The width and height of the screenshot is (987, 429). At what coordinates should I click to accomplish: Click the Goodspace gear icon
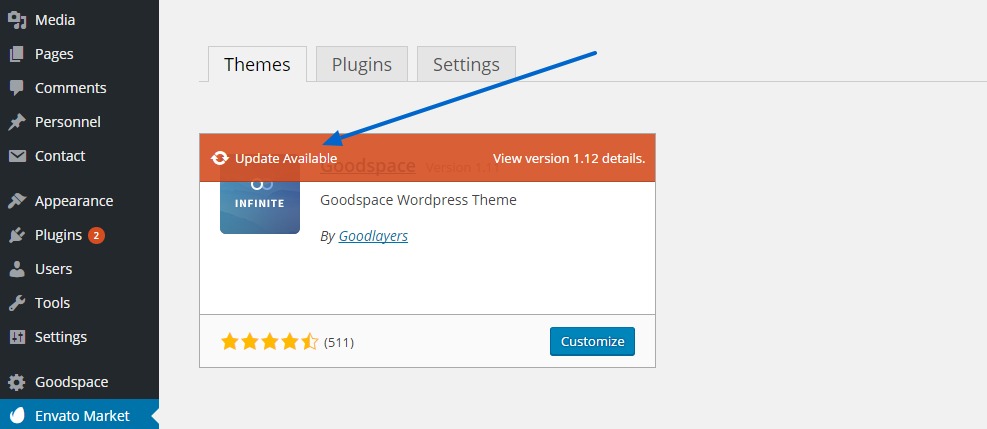[17, 382]
